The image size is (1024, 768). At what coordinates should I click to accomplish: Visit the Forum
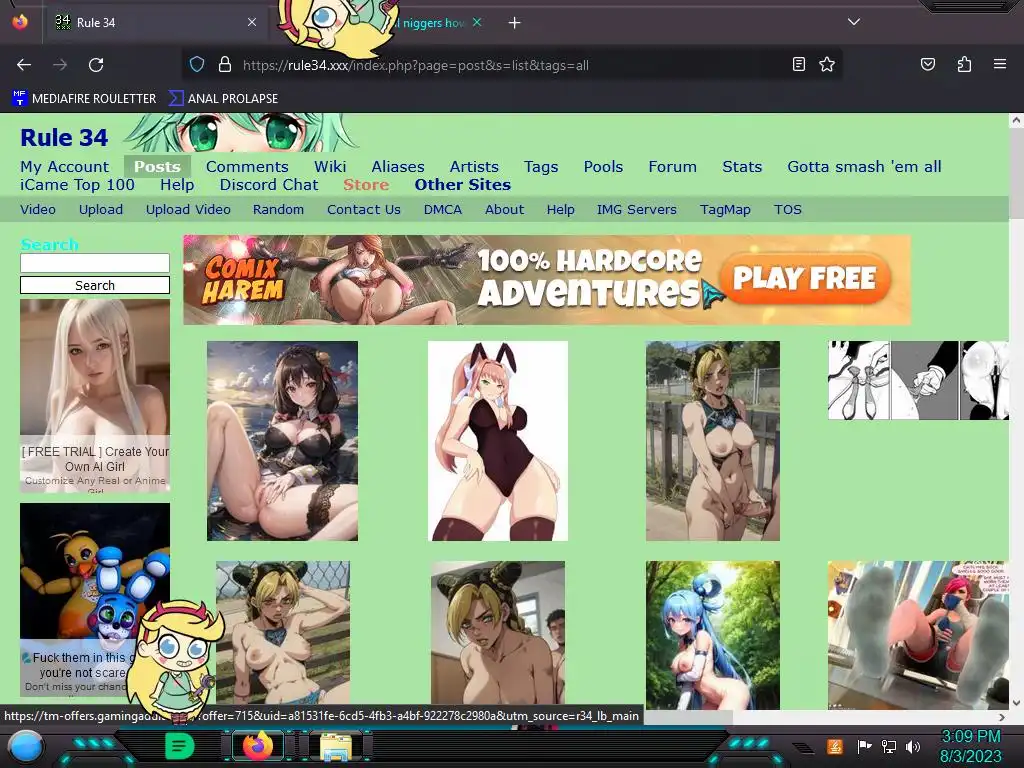point(673,167)
